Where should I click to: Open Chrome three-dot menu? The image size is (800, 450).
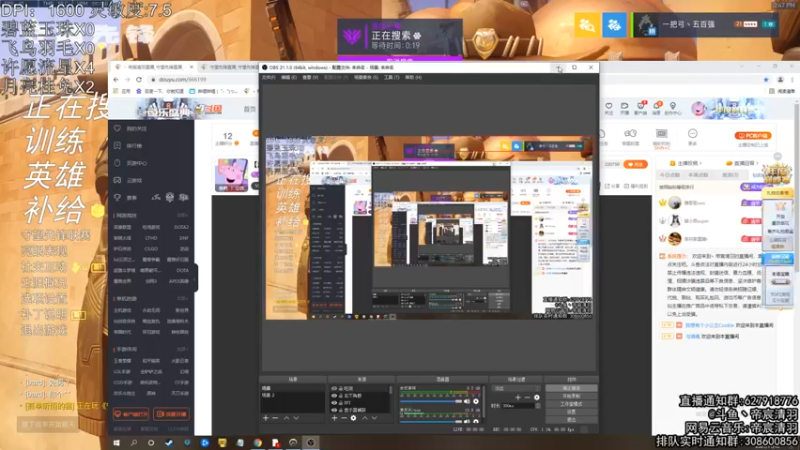click(792, 80)
